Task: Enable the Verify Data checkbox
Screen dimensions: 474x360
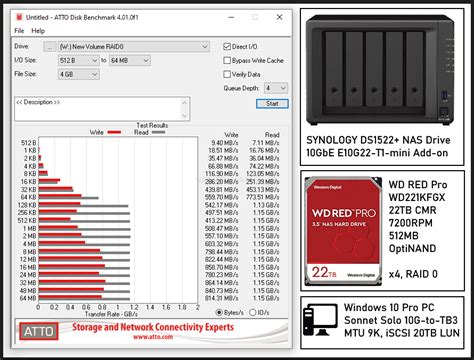Action: coord(227,74)
